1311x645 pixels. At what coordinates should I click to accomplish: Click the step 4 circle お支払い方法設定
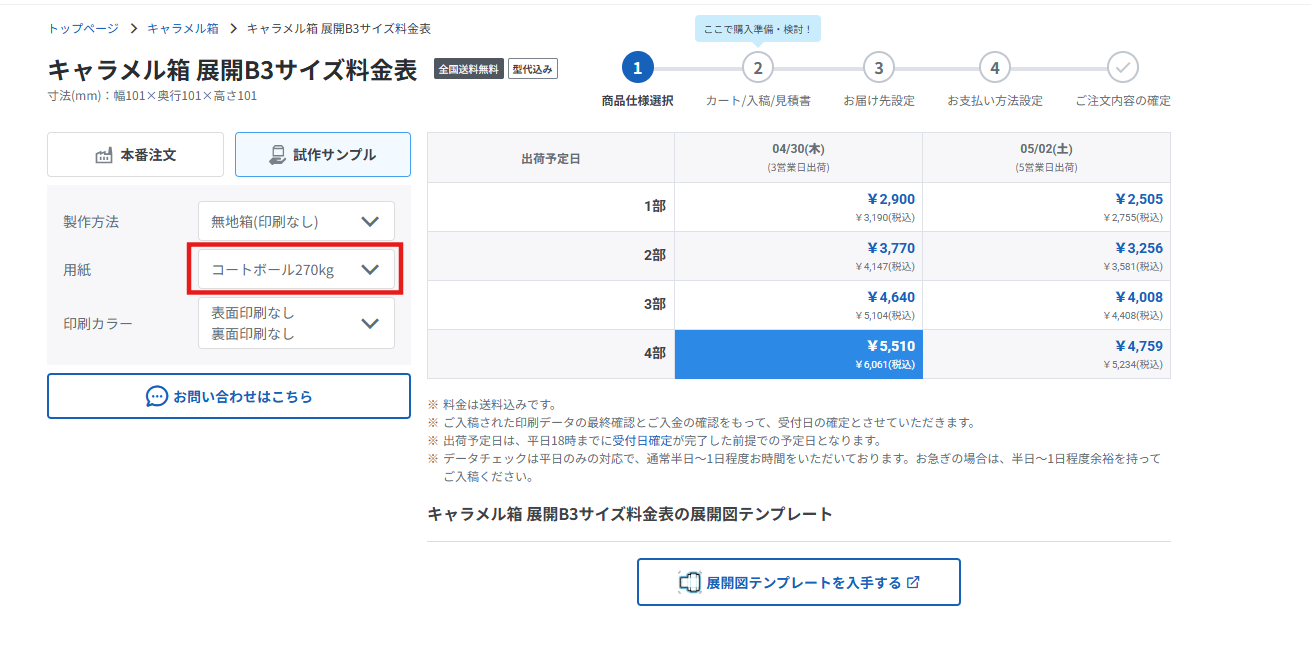[x=994, y=68]
